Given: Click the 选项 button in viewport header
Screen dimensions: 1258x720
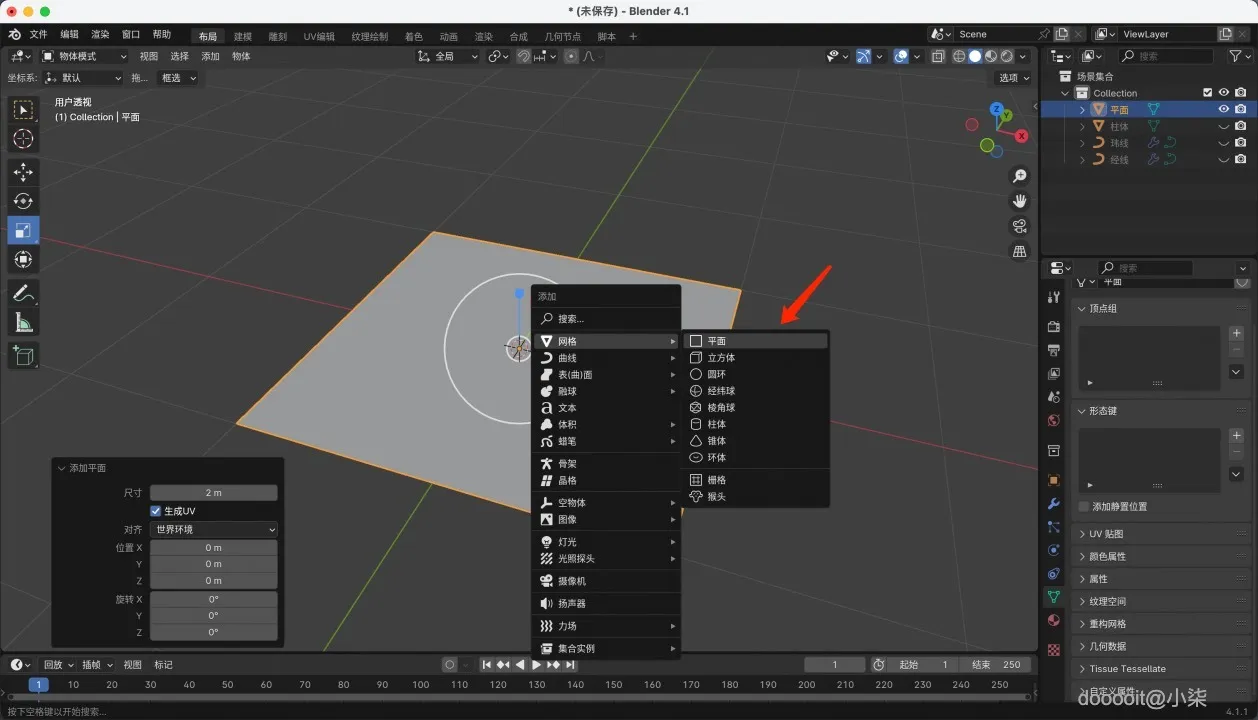Looking at the screenshot, I should click(x=1014, y=78).
